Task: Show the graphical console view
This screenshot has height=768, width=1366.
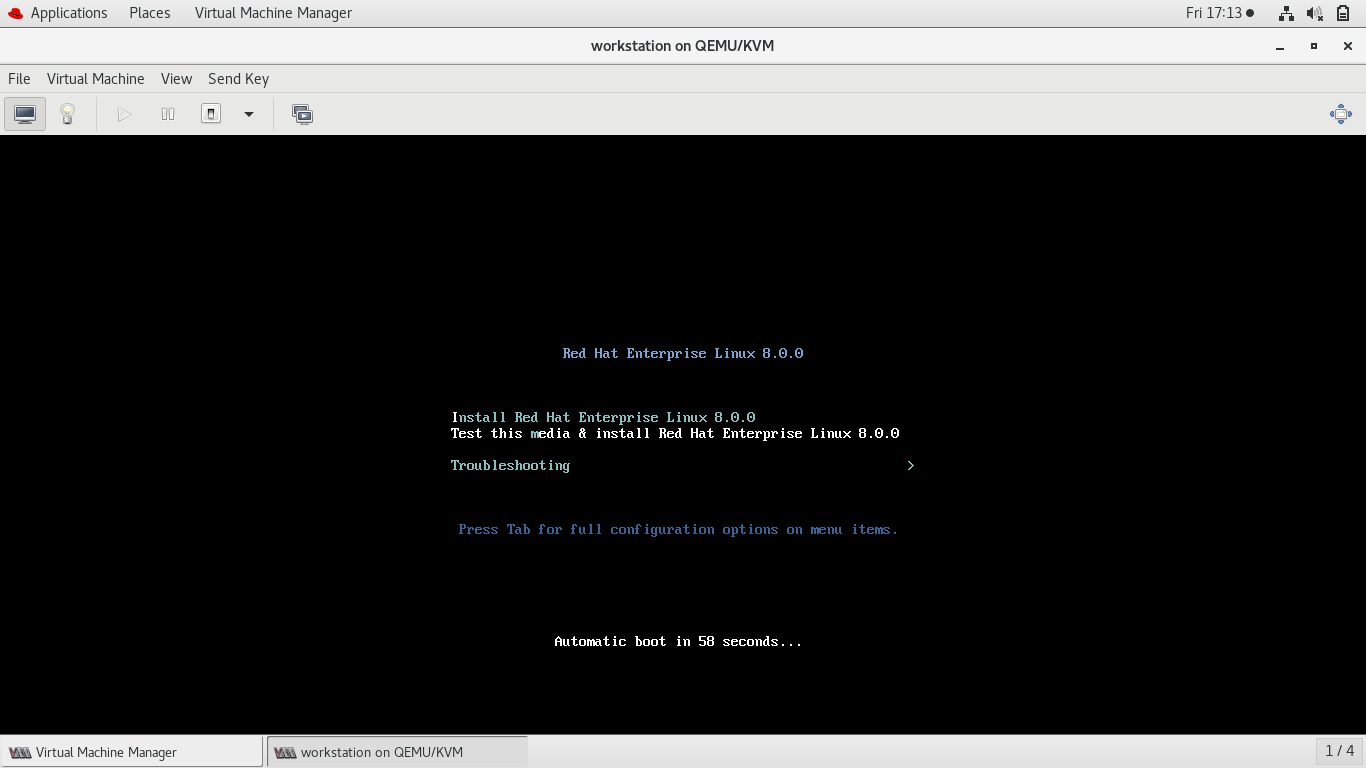Action: click(25, 114)
